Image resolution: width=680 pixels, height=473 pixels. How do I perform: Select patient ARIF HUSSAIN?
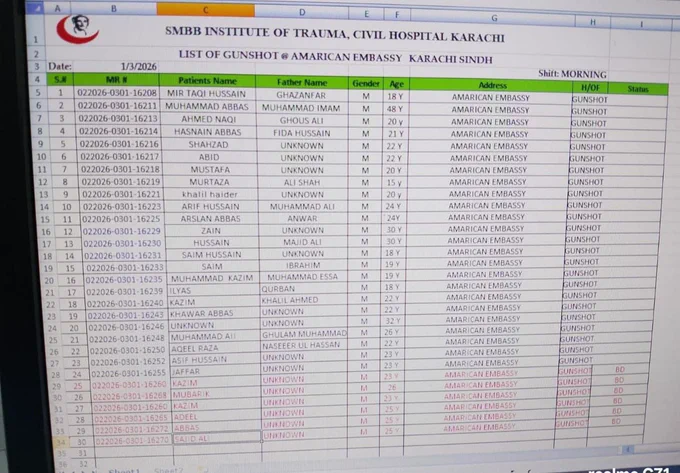click(210, 206)
